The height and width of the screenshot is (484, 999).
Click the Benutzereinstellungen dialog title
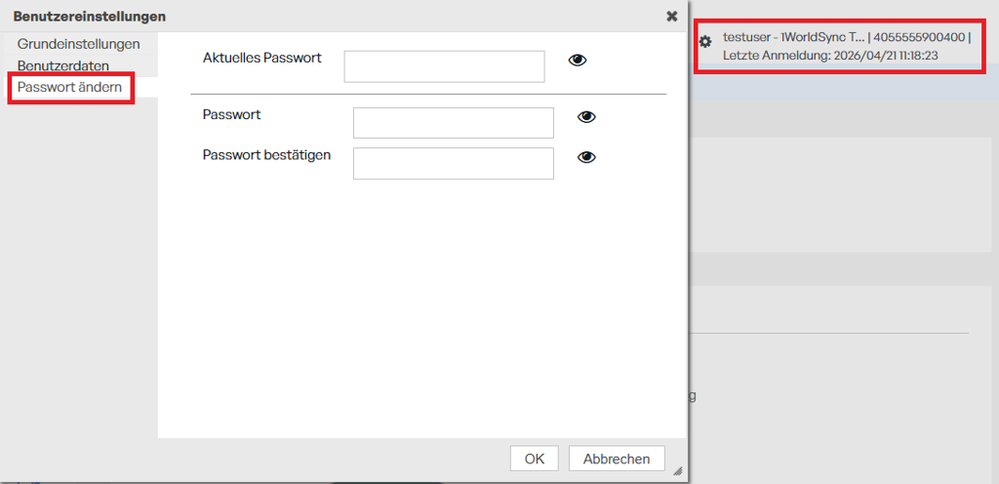click(x=89, y=17)
